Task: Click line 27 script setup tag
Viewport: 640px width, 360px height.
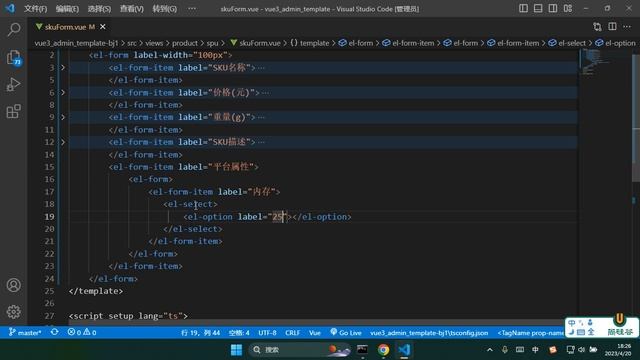Action: [128, 316]
